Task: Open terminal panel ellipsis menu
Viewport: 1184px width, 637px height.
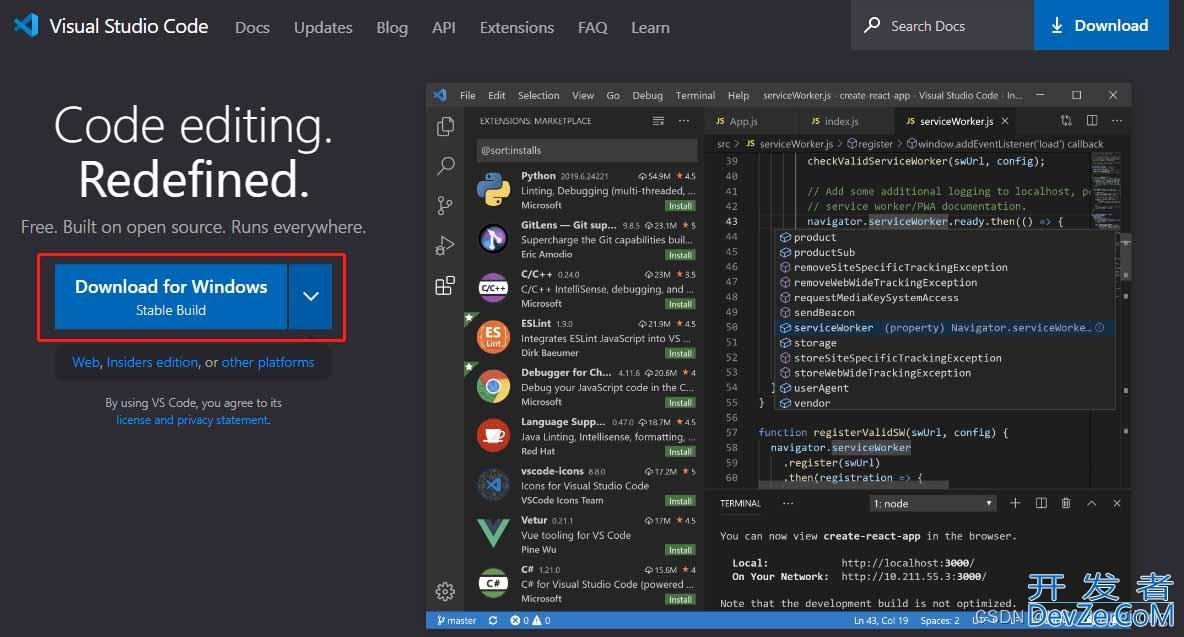Action: point(788,503)
